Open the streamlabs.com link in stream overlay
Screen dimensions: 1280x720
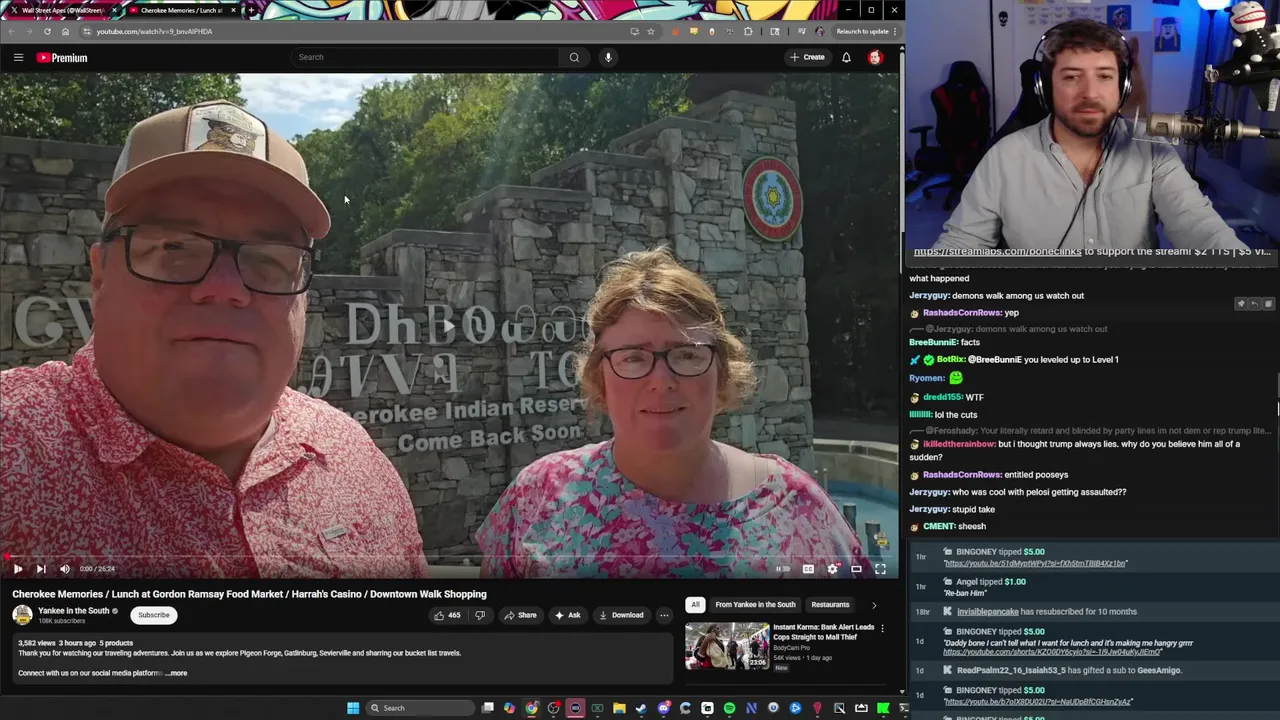tap(997, 252)
